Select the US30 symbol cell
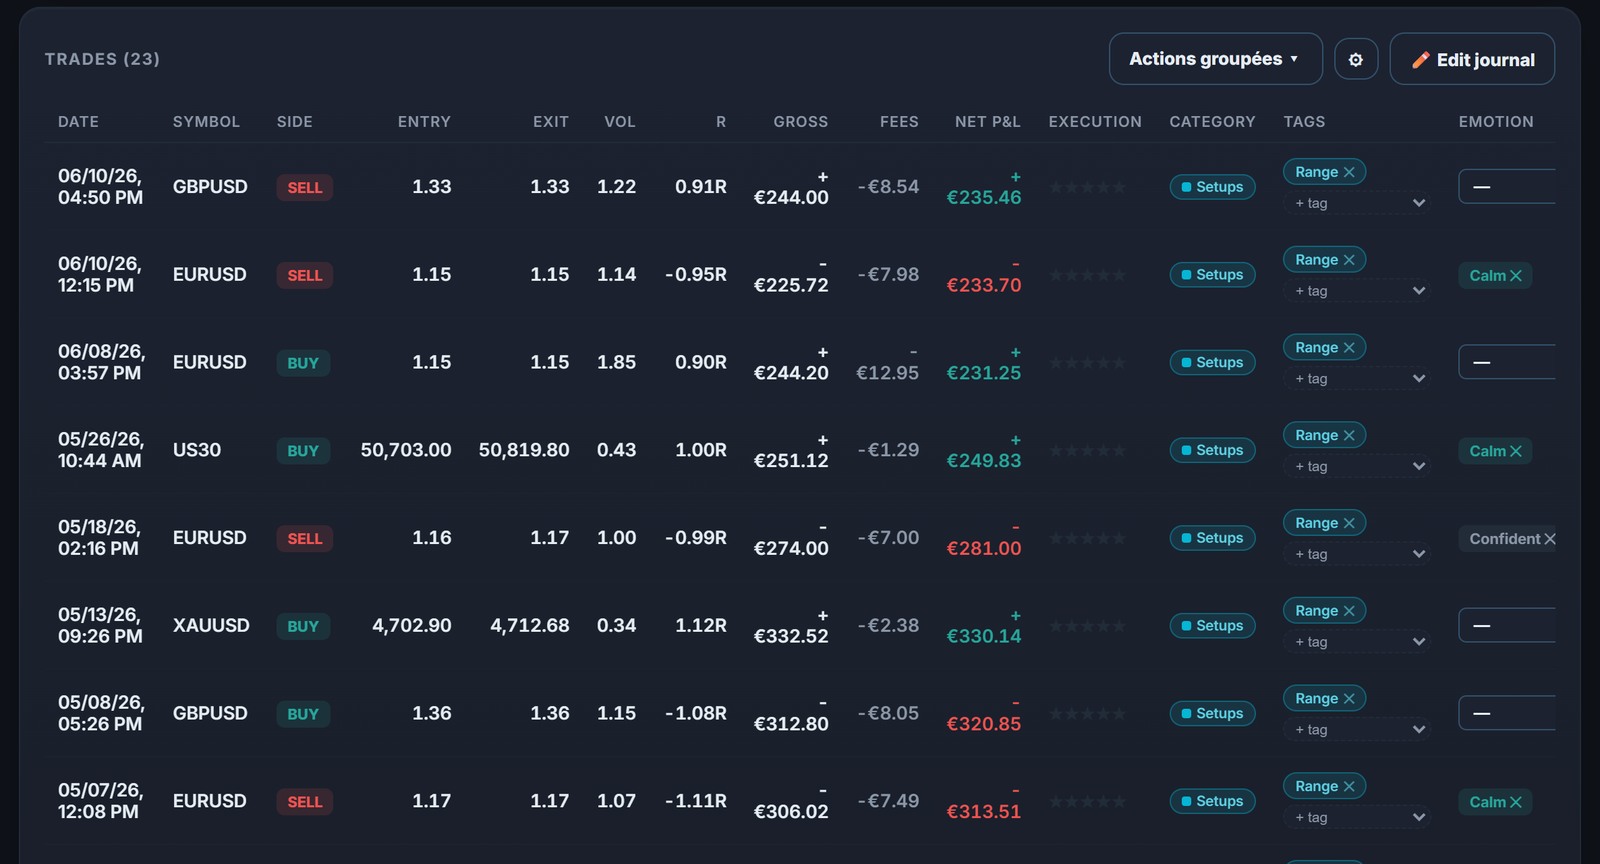This screenshot has width=1600, height=864. coord(197,450)
